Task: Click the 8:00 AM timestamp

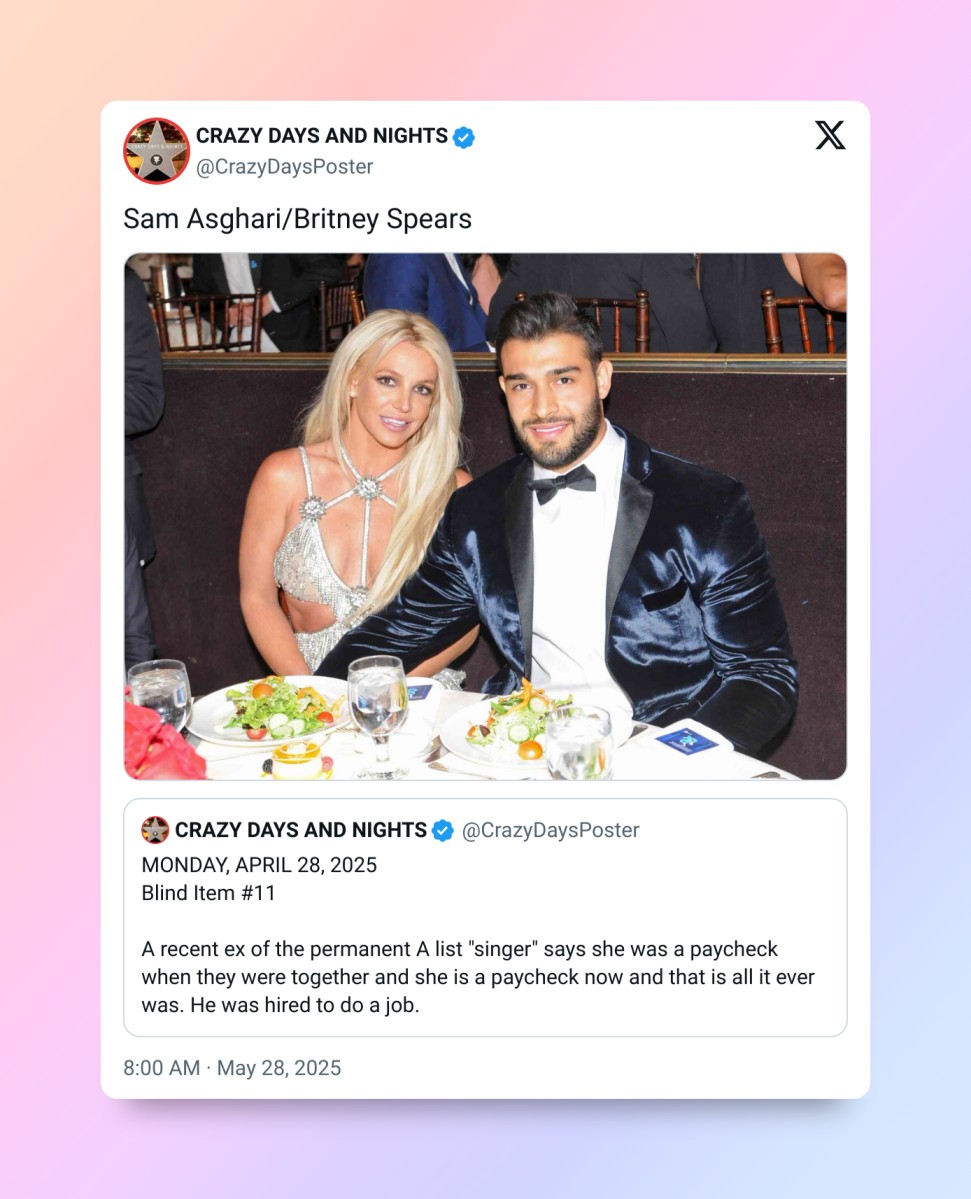Action: coord(161,1067)
